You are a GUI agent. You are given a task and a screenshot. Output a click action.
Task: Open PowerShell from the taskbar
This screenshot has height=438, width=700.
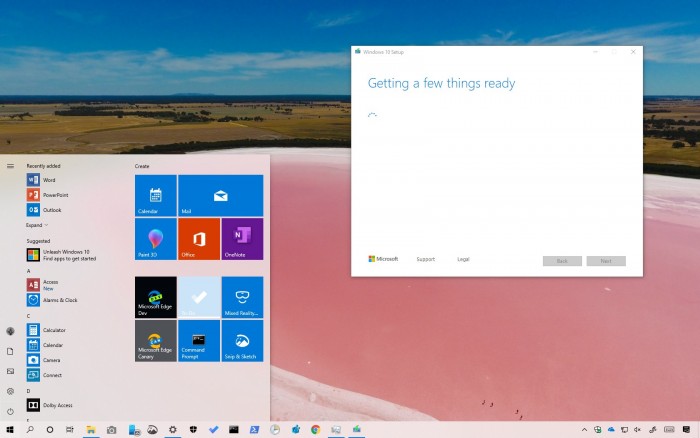254,430
